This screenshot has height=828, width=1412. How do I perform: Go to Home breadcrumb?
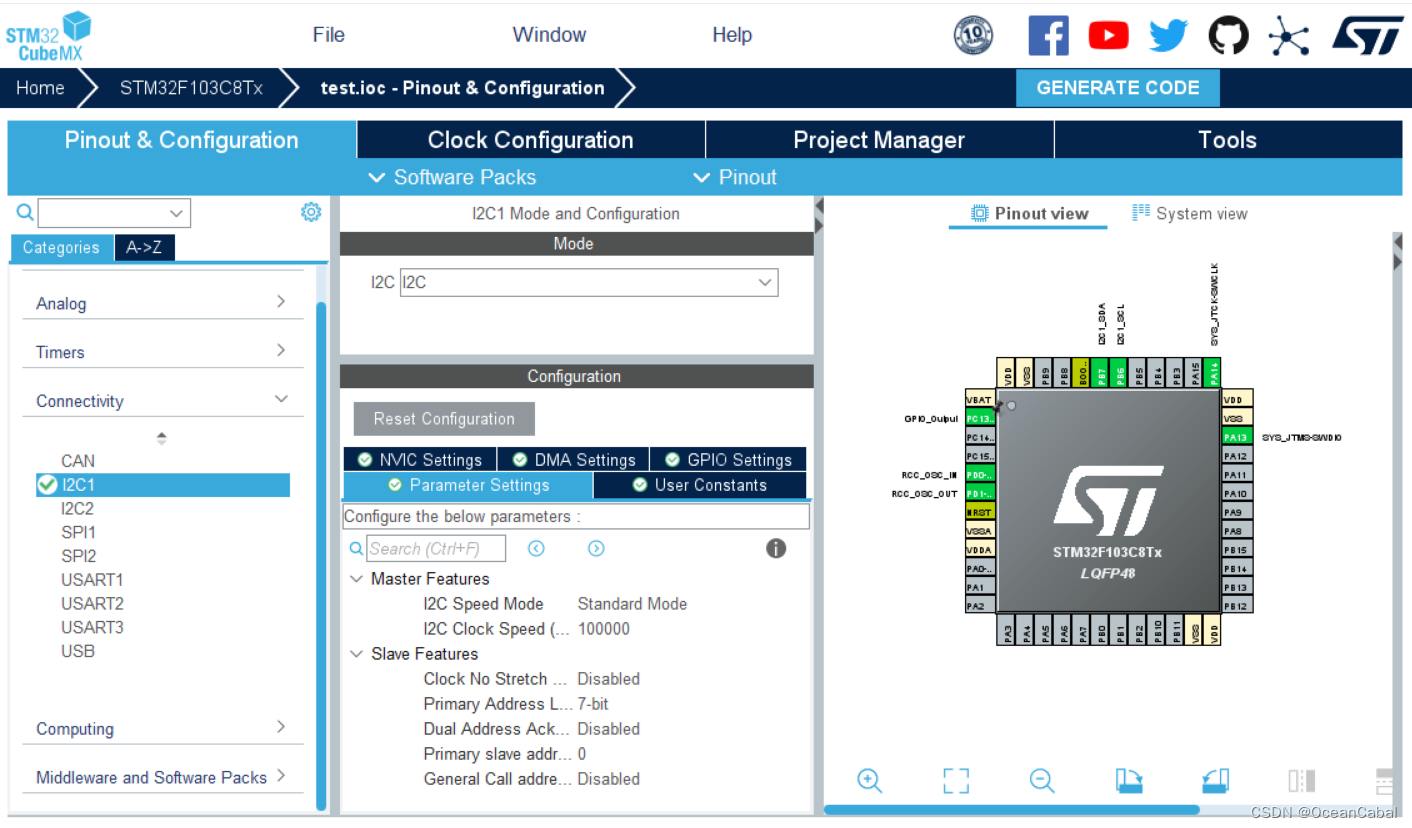coord(40,88)
